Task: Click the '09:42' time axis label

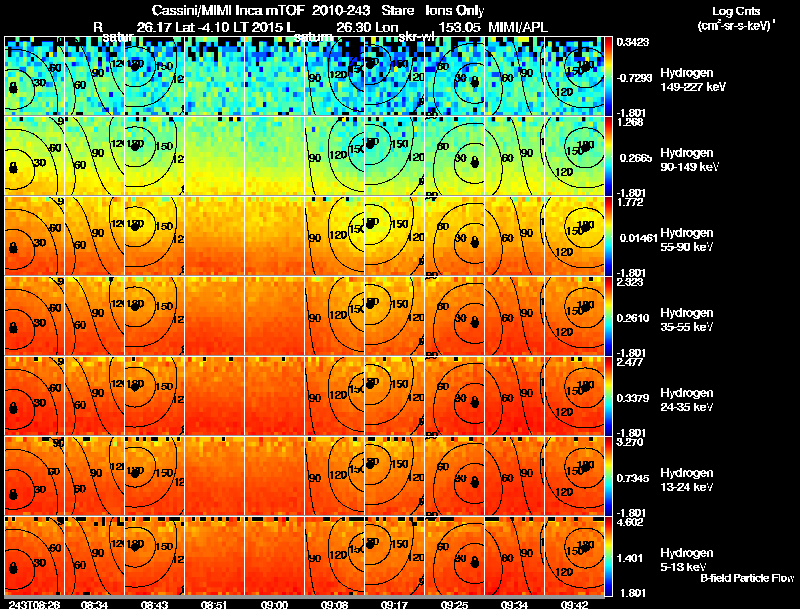Action: point(574,604)
